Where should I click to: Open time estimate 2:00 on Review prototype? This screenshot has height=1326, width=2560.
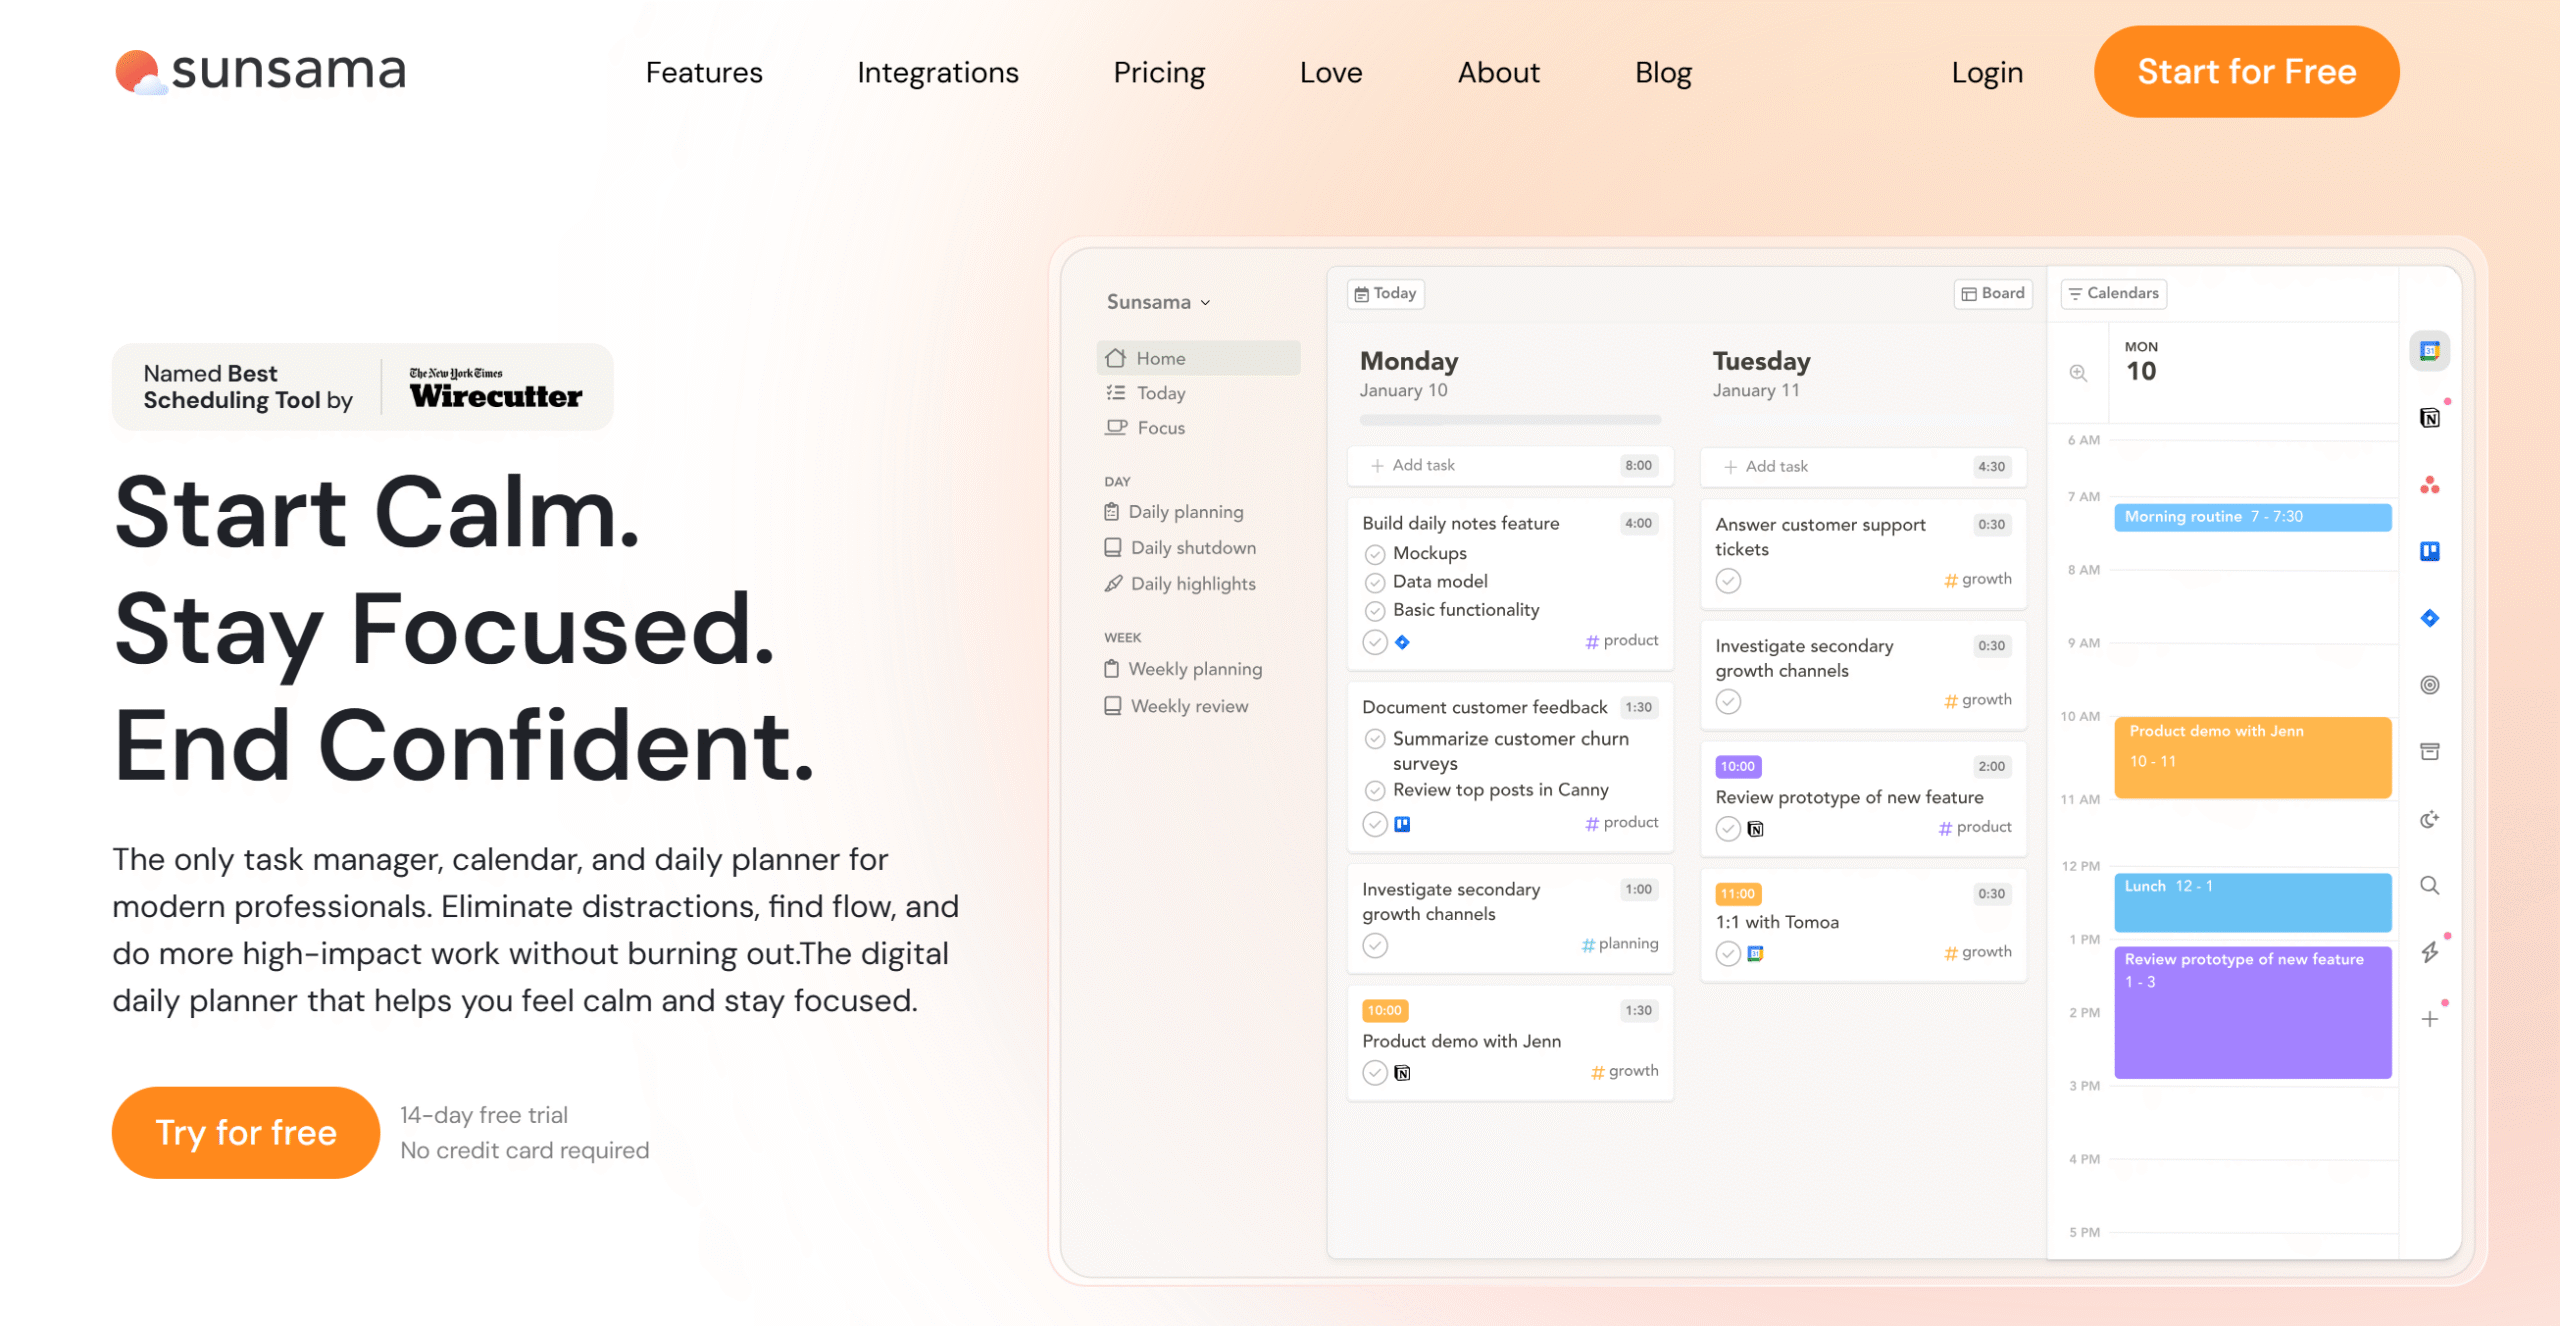[1991, 767]
